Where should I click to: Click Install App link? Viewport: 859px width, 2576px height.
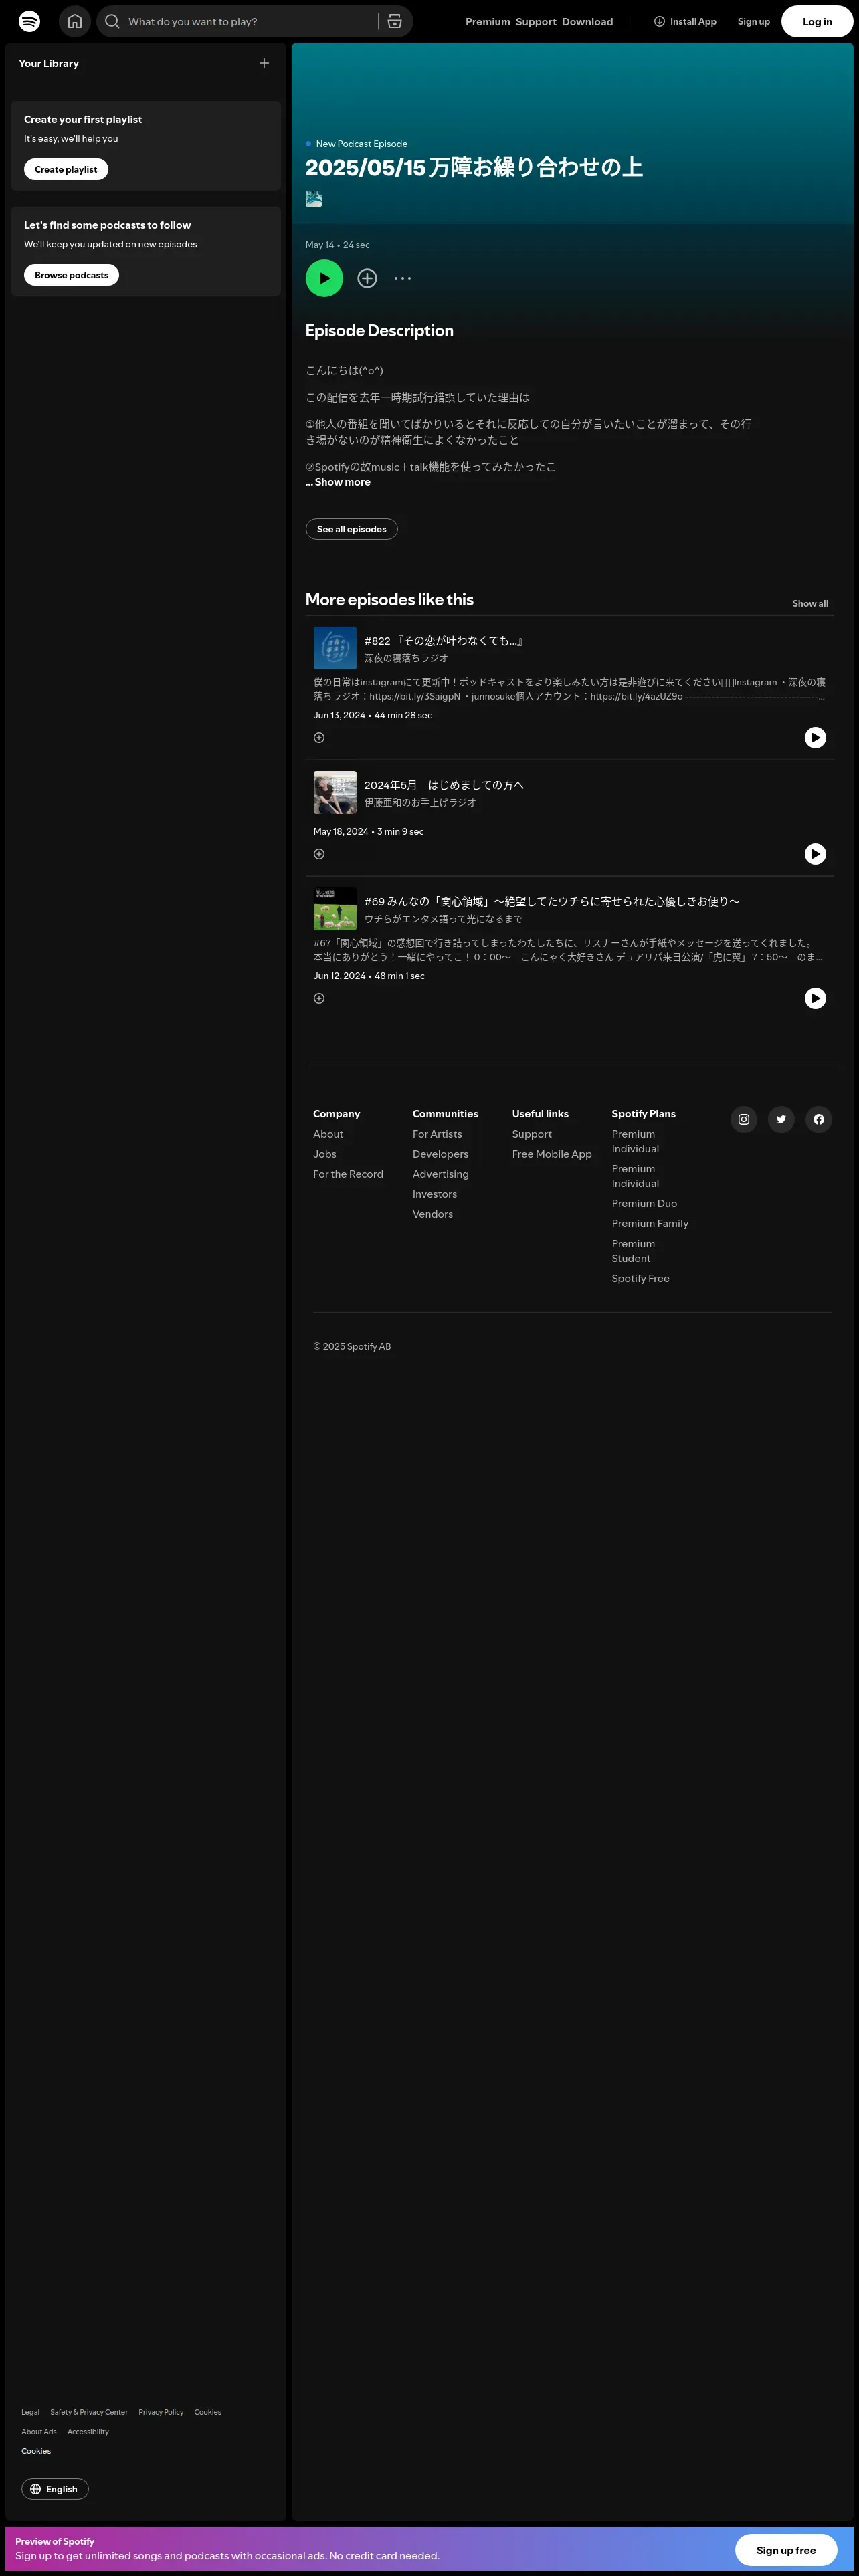[685, 21]
